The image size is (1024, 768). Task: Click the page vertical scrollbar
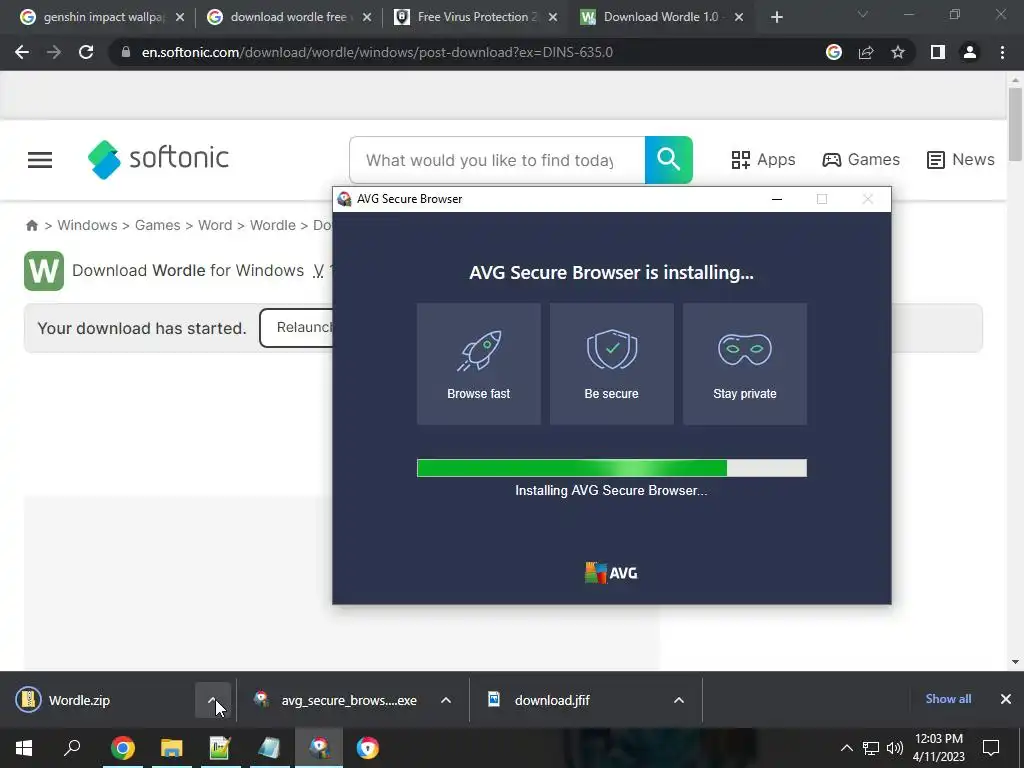pyautogui.click(x=1015, y=124)
